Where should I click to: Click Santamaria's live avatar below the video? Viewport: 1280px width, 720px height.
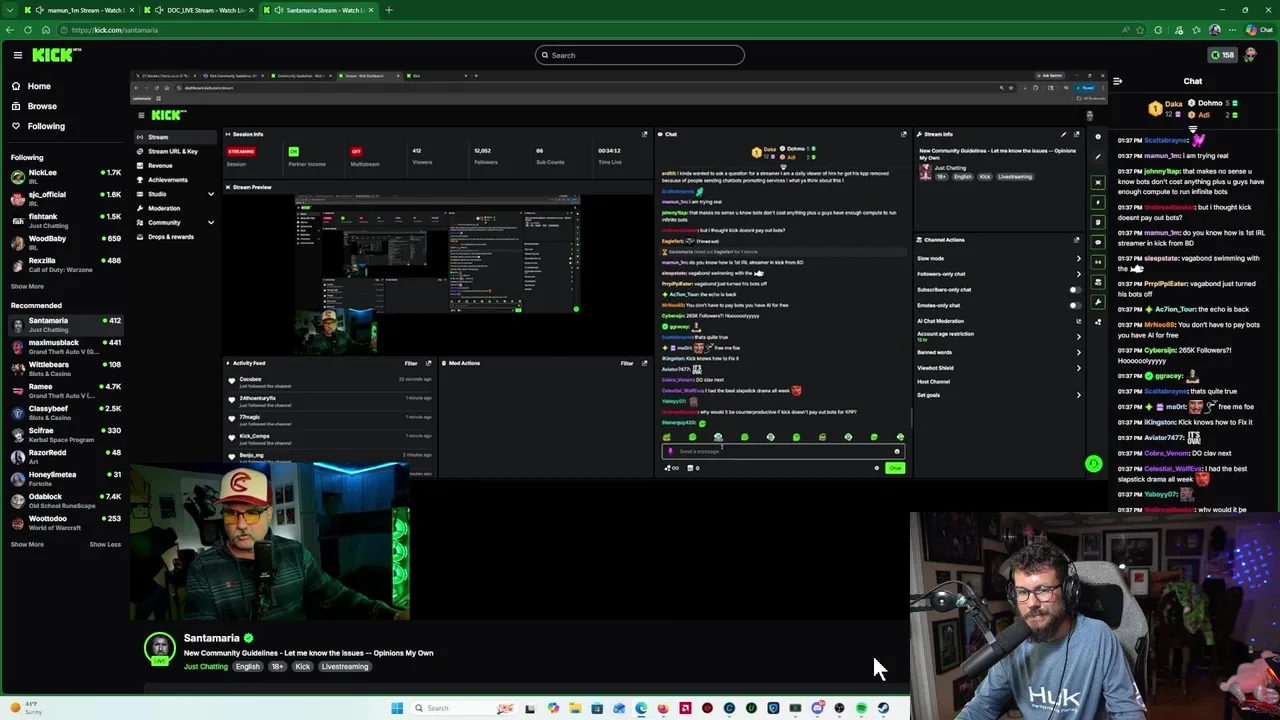point(159,649)
